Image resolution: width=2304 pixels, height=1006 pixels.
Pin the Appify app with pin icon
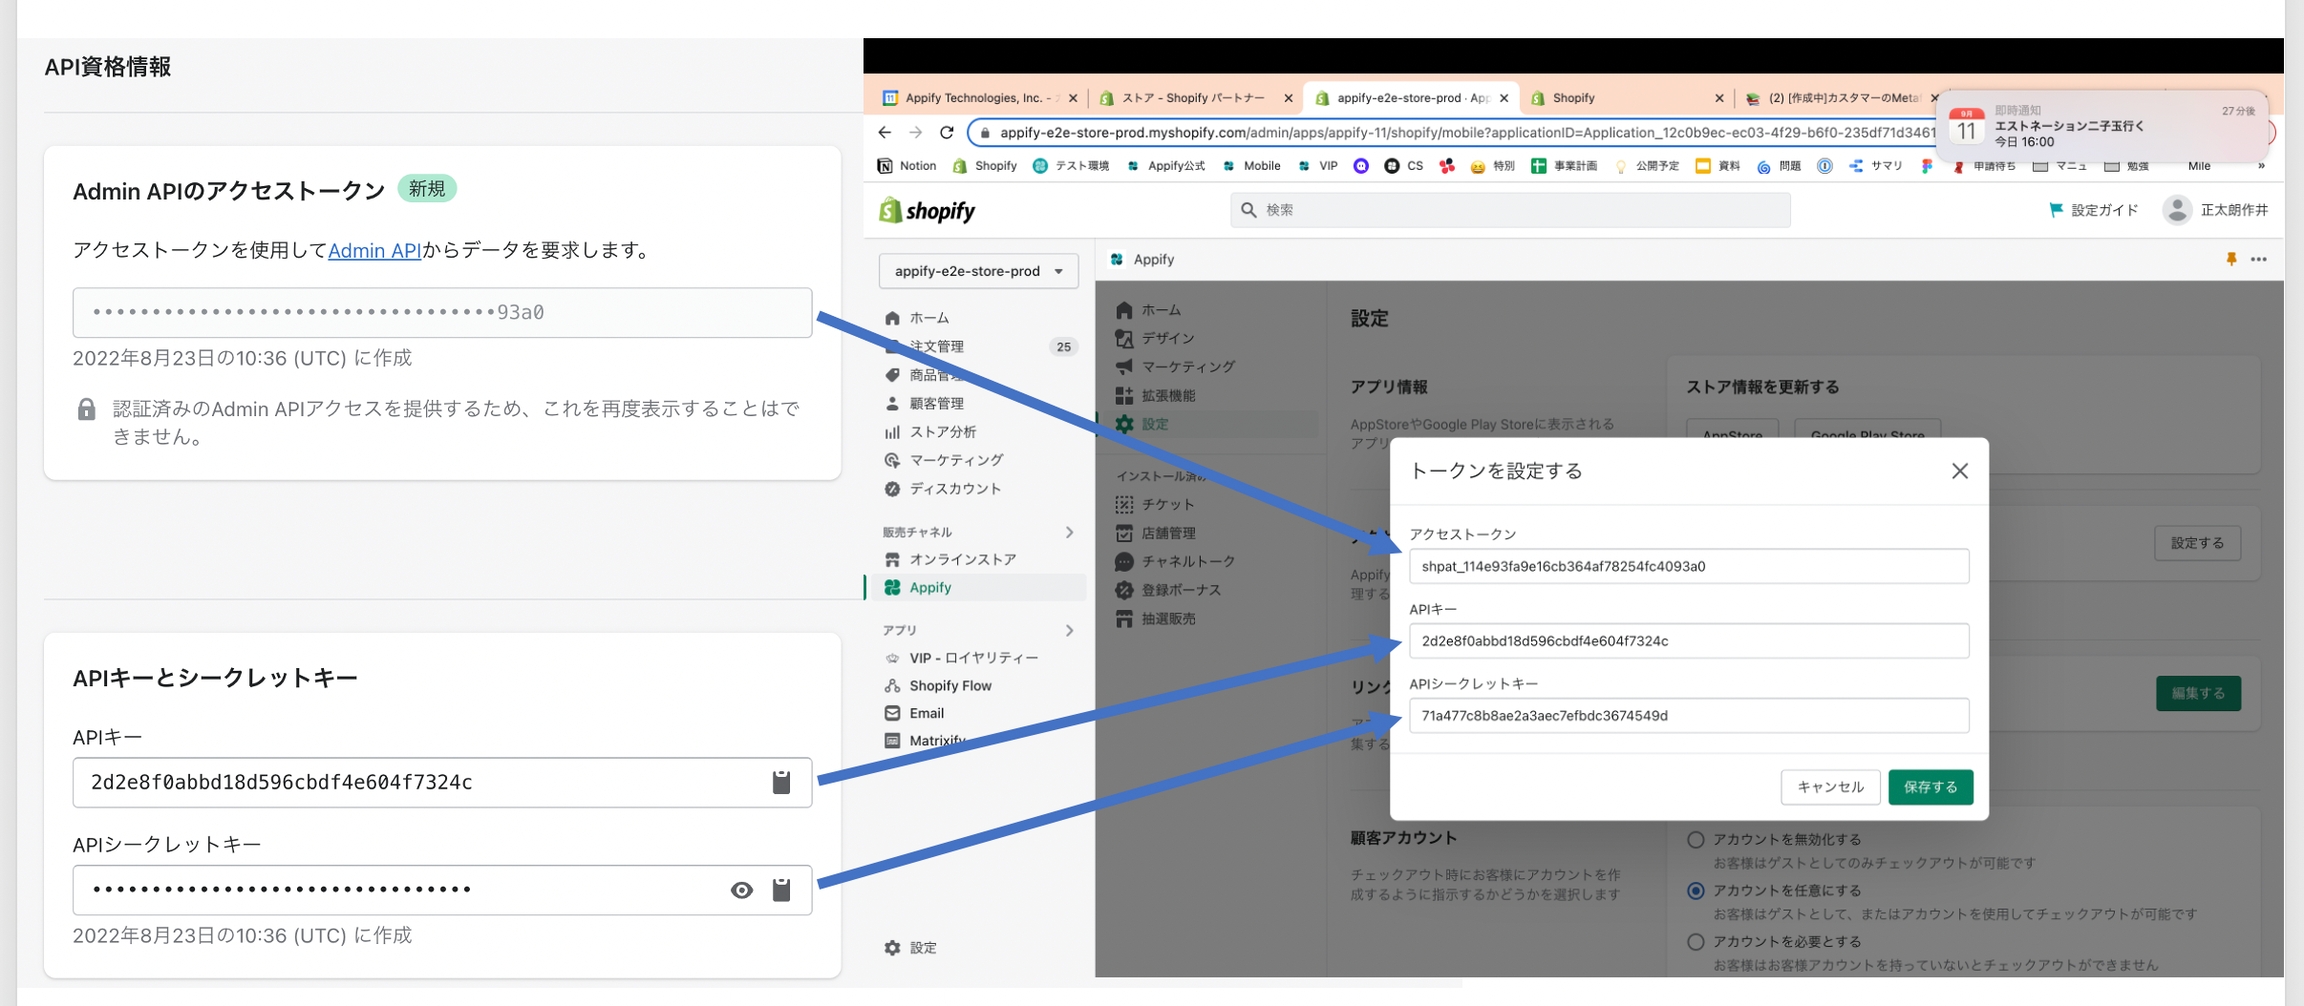[x=2230, y=259]
